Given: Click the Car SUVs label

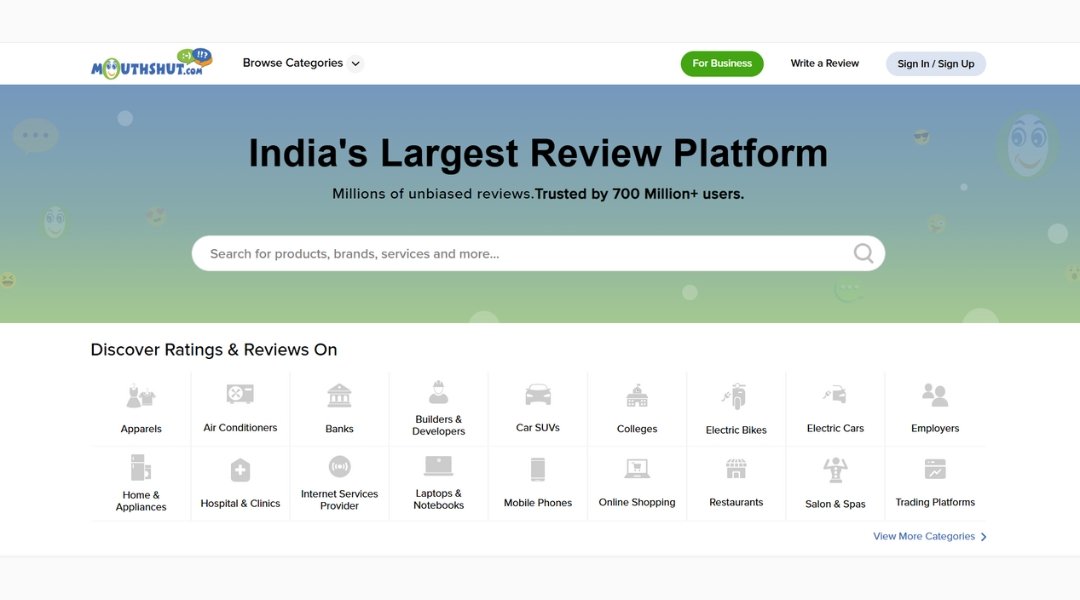Looking at the screenshot, I should click(x=538, y=428).
